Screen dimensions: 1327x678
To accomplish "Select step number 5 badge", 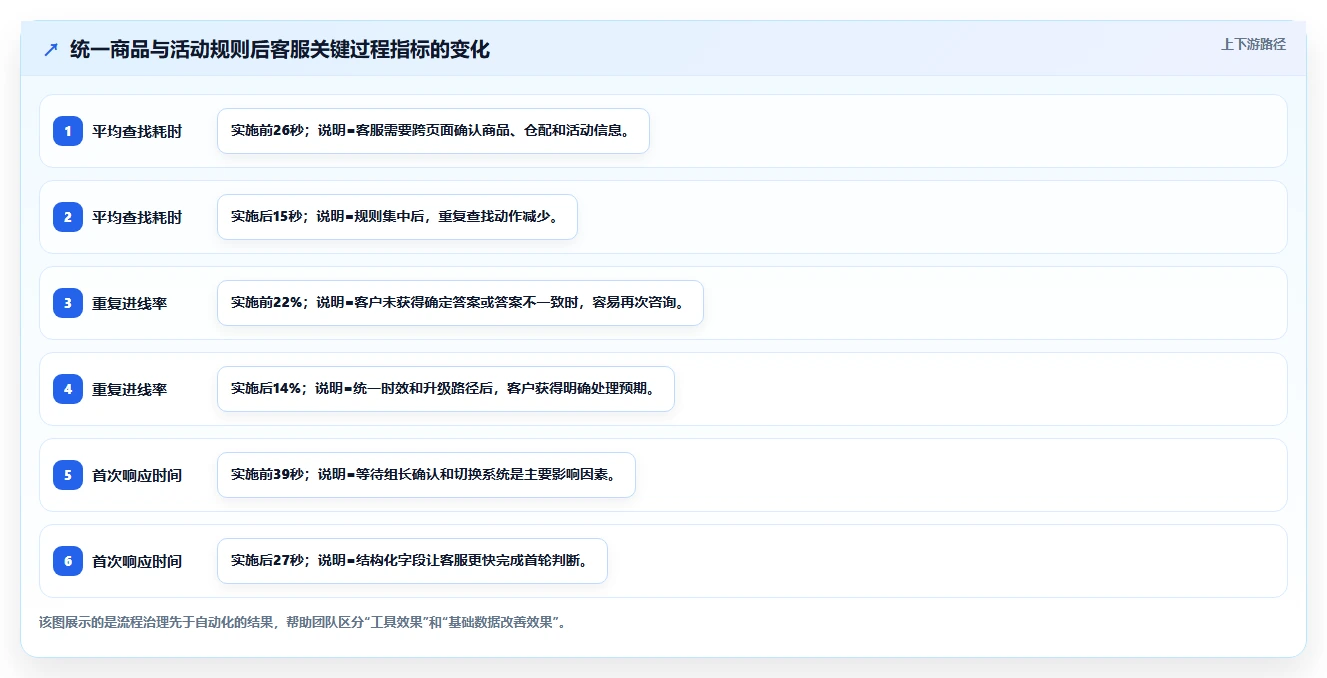I will tap(68, 475).
